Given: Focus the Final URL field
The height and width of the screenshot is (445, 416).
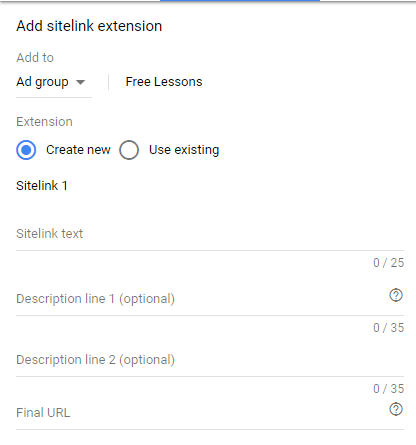Looking at the screenshot, I should [x=200, y=413].
